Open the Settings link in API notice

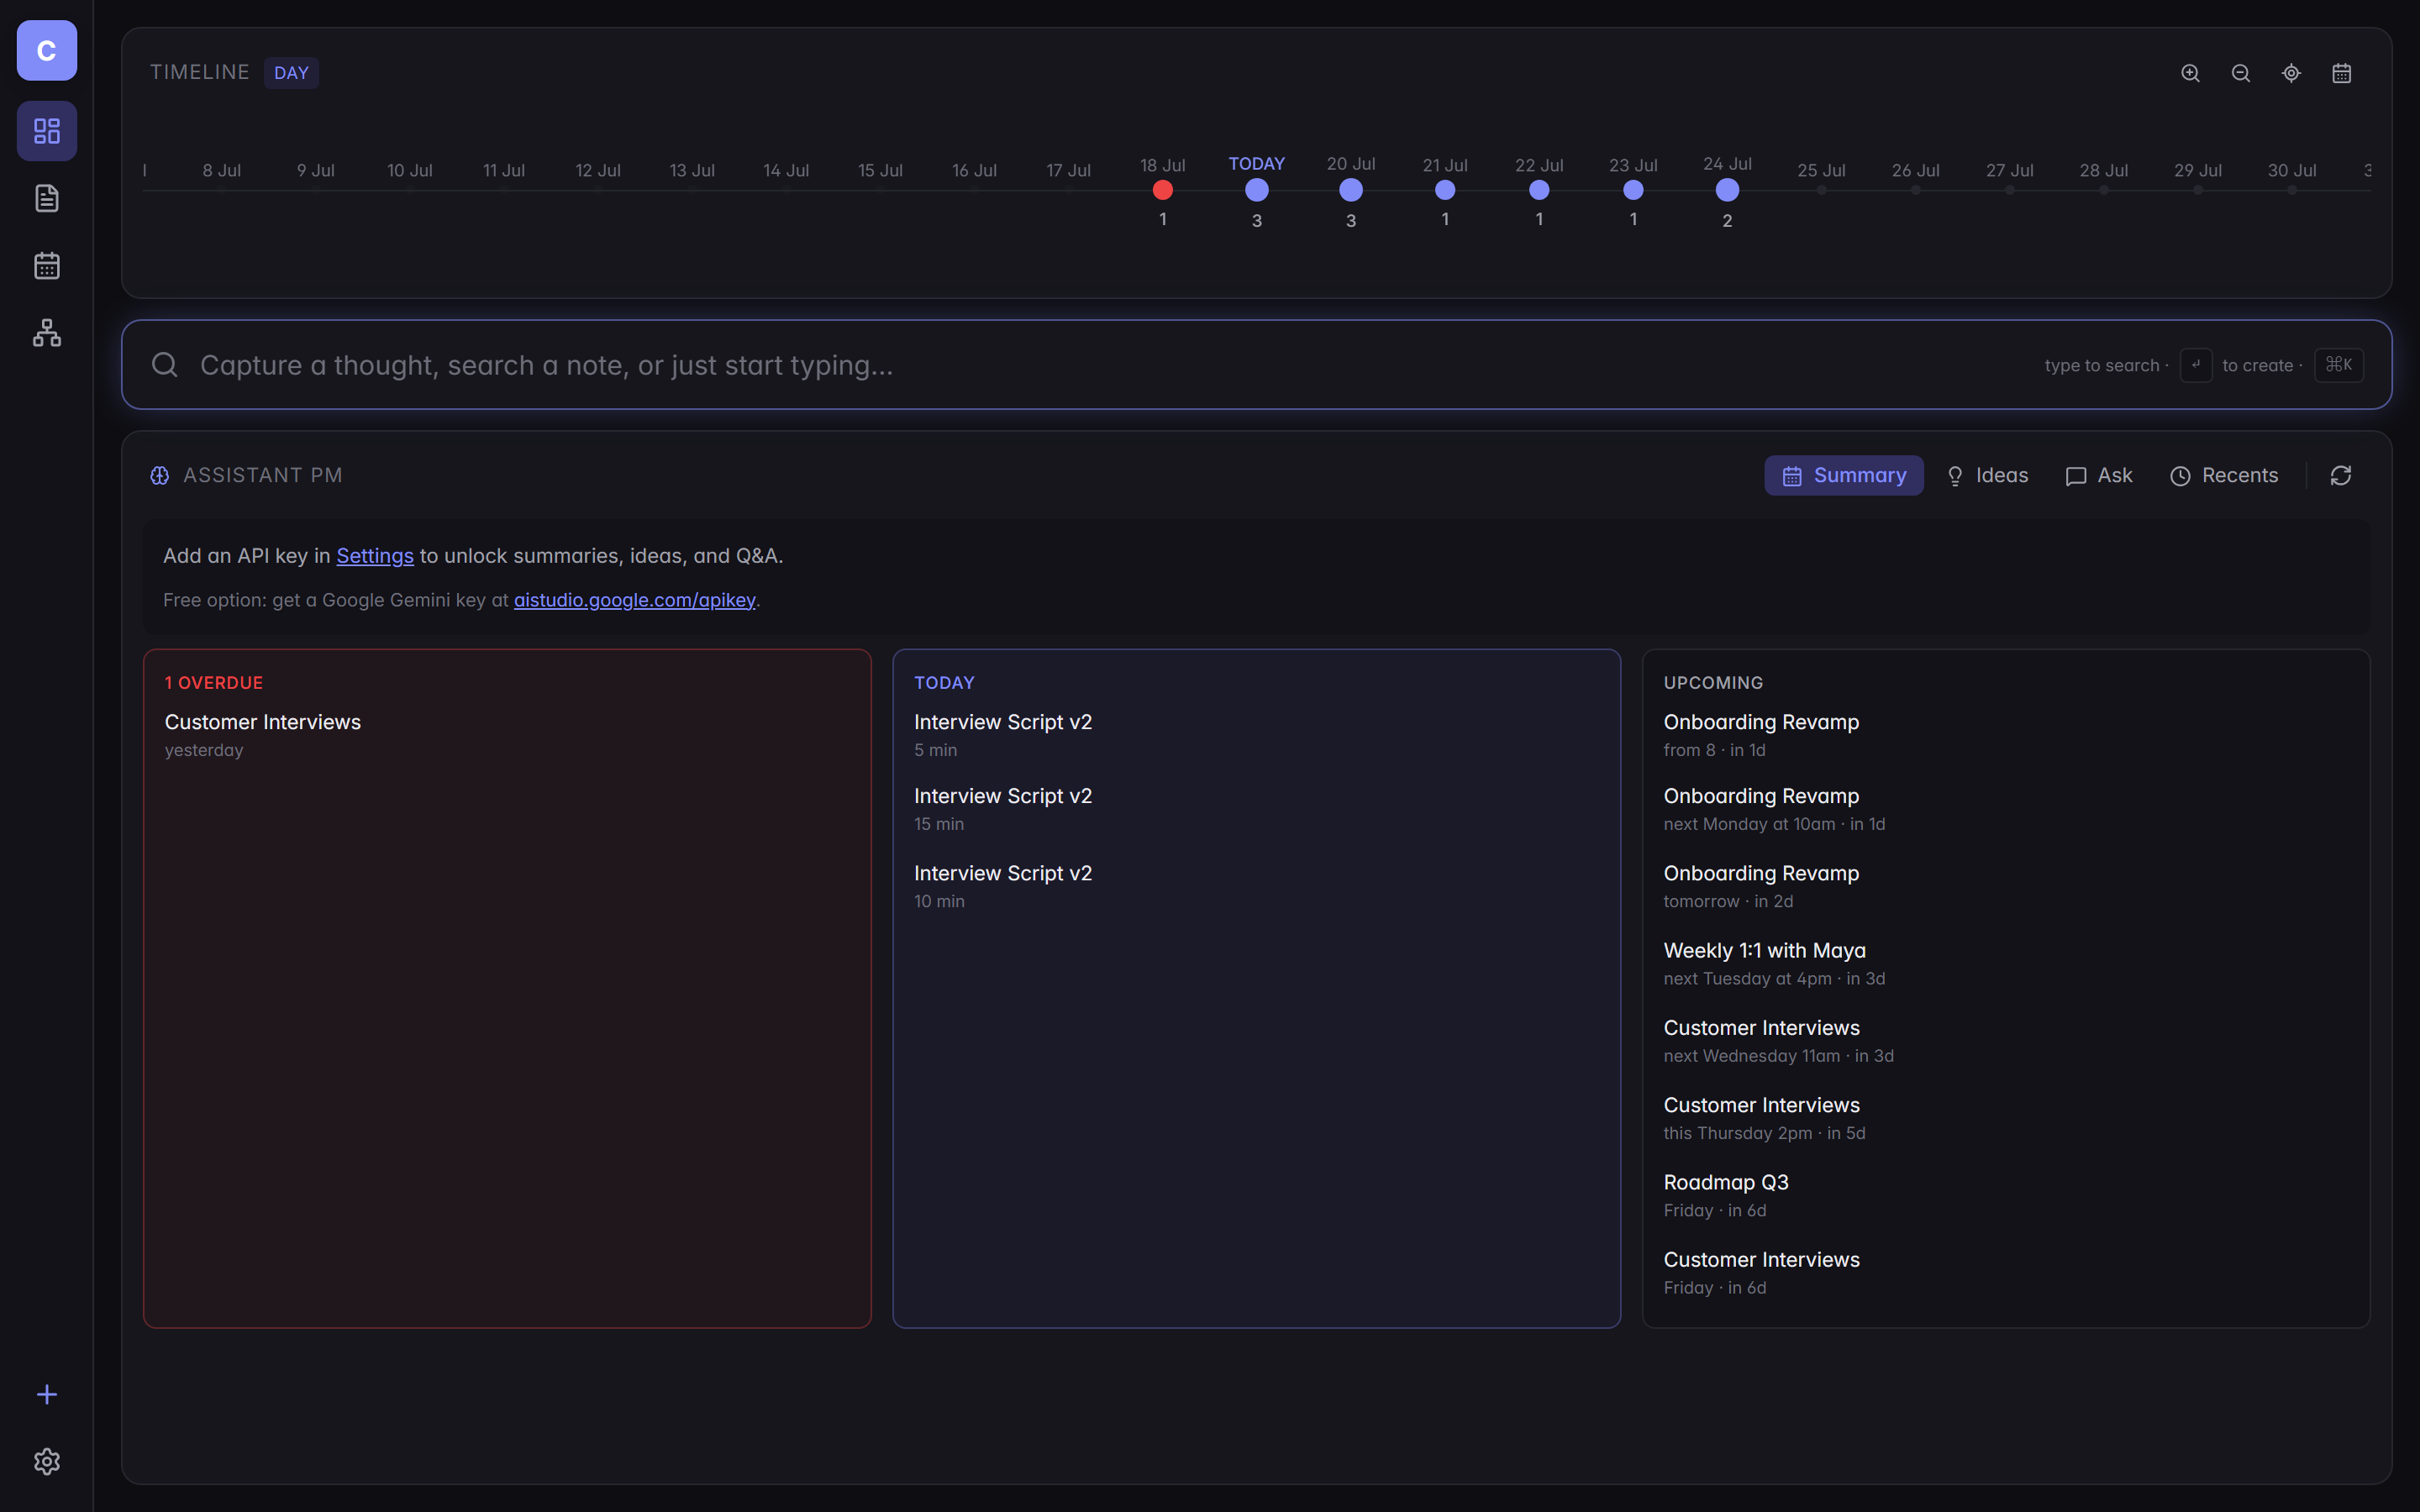(x=375, y=556)
